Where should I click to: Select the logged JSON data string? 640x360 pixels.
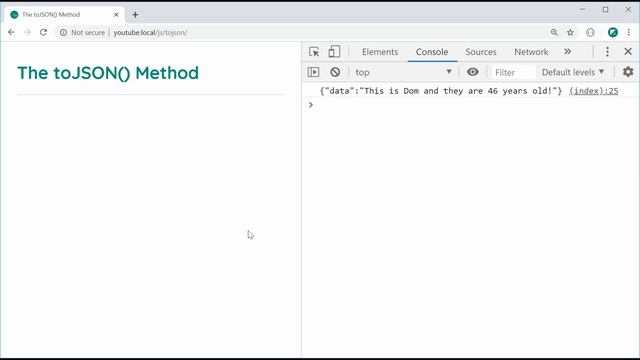click(441, 91)
